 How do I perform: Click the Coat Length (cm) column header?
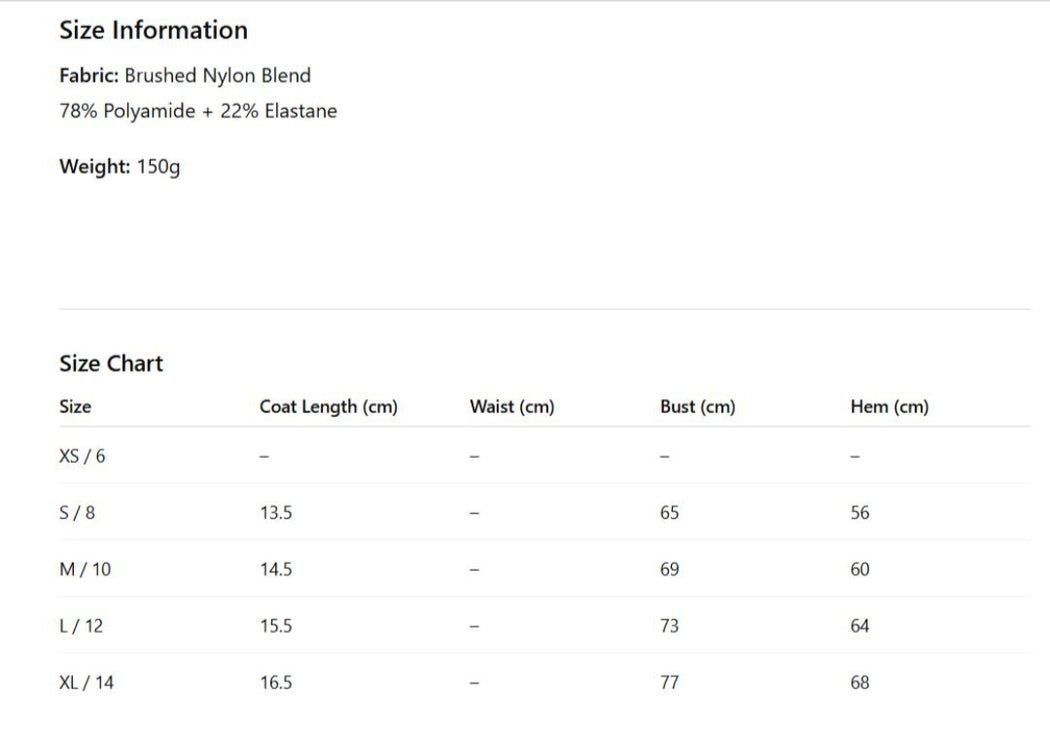pyautogui.click(x=328, y=407)
